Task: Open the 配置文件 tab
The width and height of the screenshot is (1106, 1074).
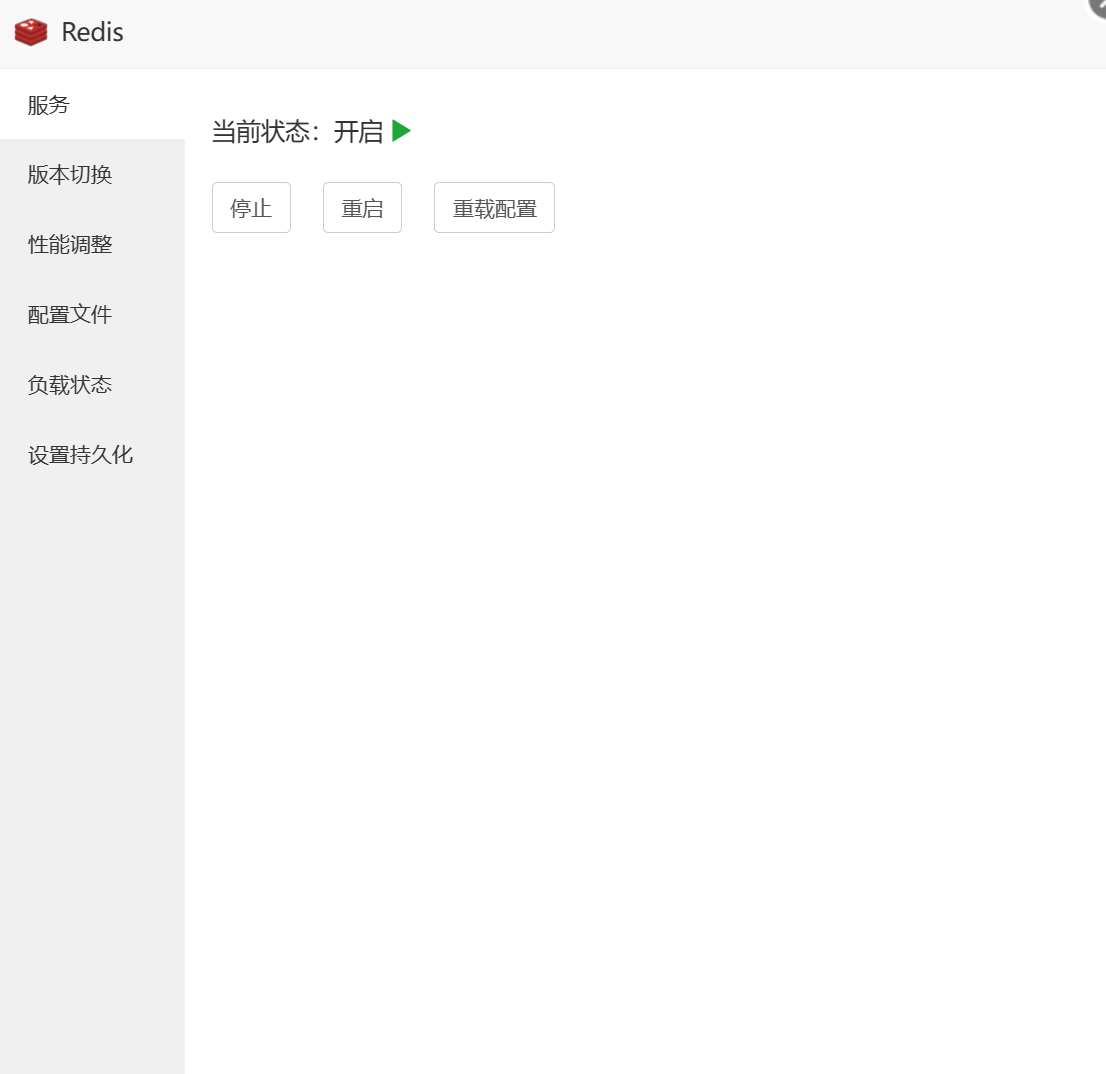Action: coord(92,315)
